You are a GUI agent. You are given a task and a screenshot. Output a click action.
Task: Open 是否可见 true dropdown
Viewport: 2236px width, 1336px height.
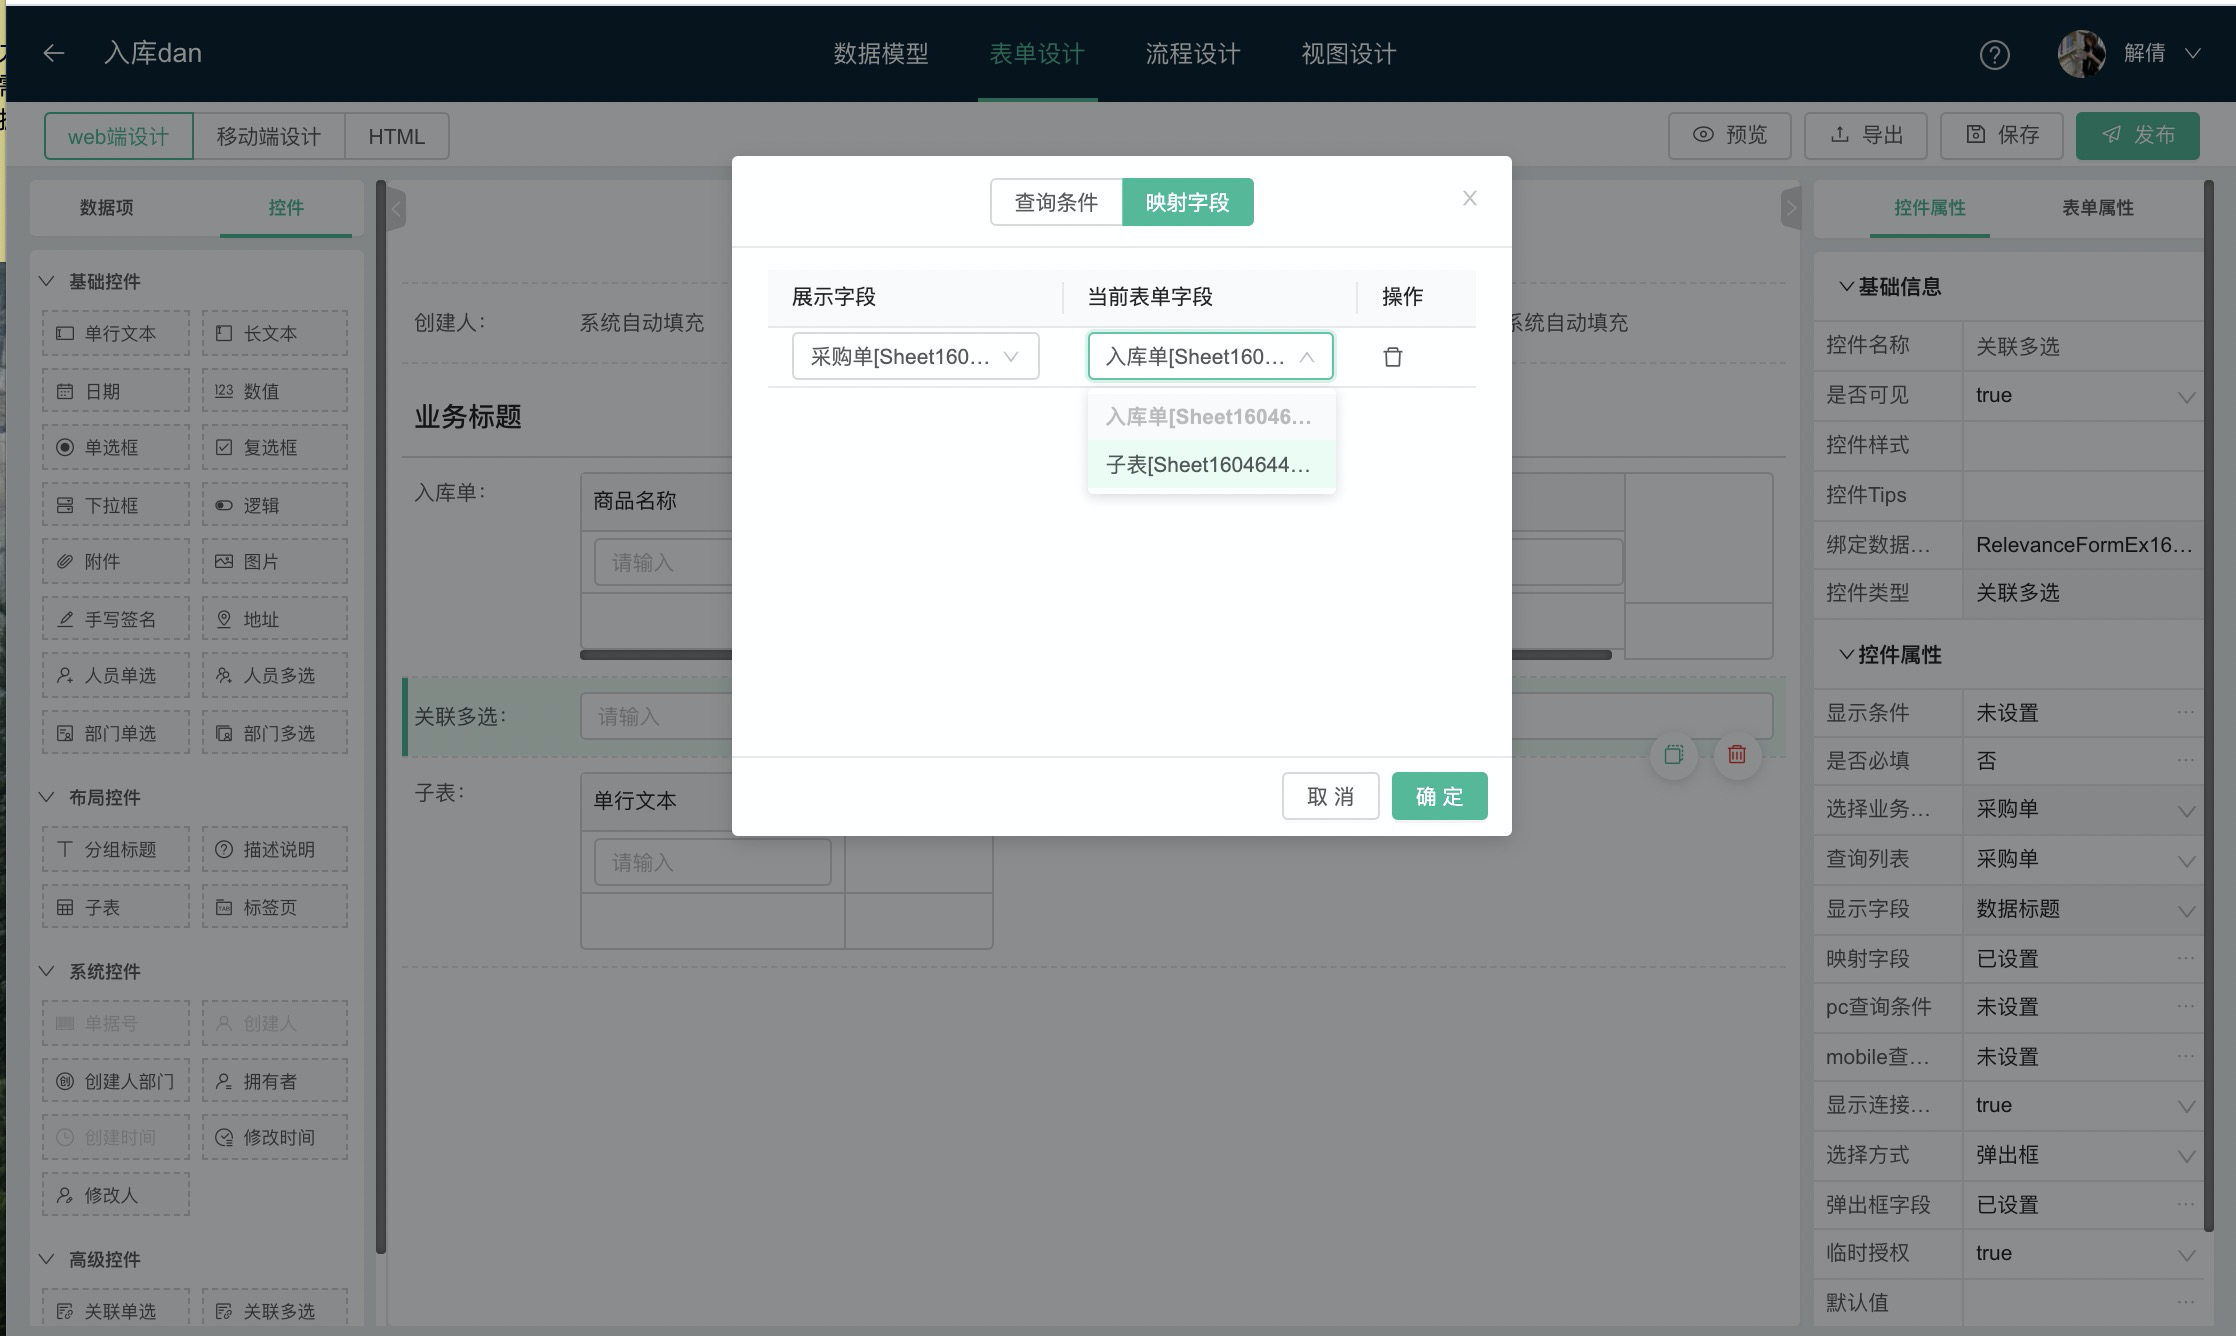pyautogui.click(x=2082, y=395)
